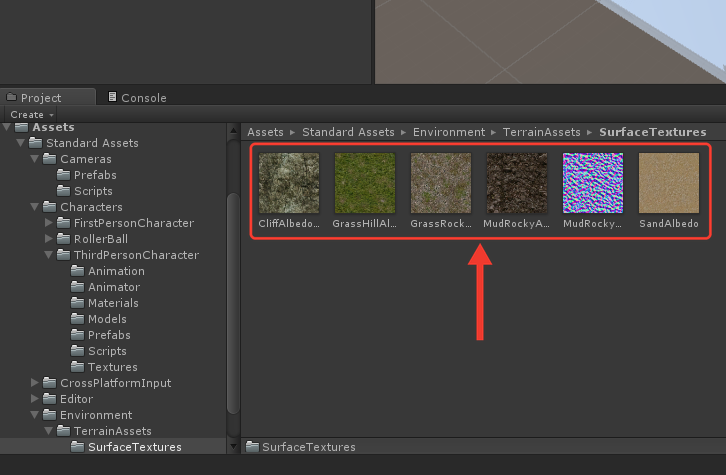The image size is (726, 475).
Task: Expand the FirstPersonCharacter folder arrow
Action: pyautogui.click(x=48, y=223)
